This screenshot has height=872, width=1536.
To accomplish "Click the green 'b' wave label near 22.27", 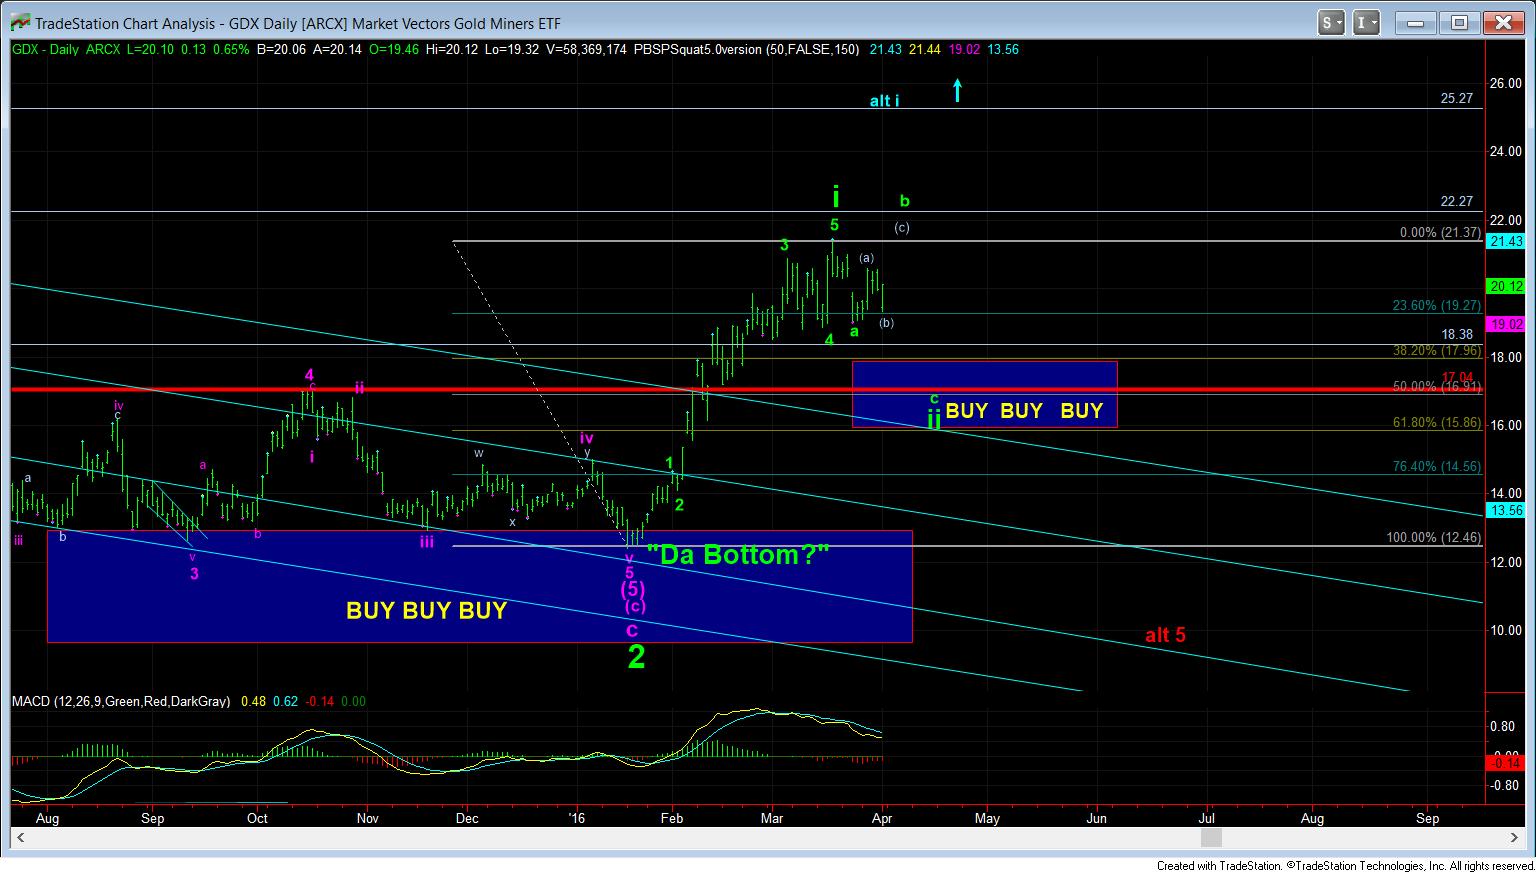I will 904,201.
